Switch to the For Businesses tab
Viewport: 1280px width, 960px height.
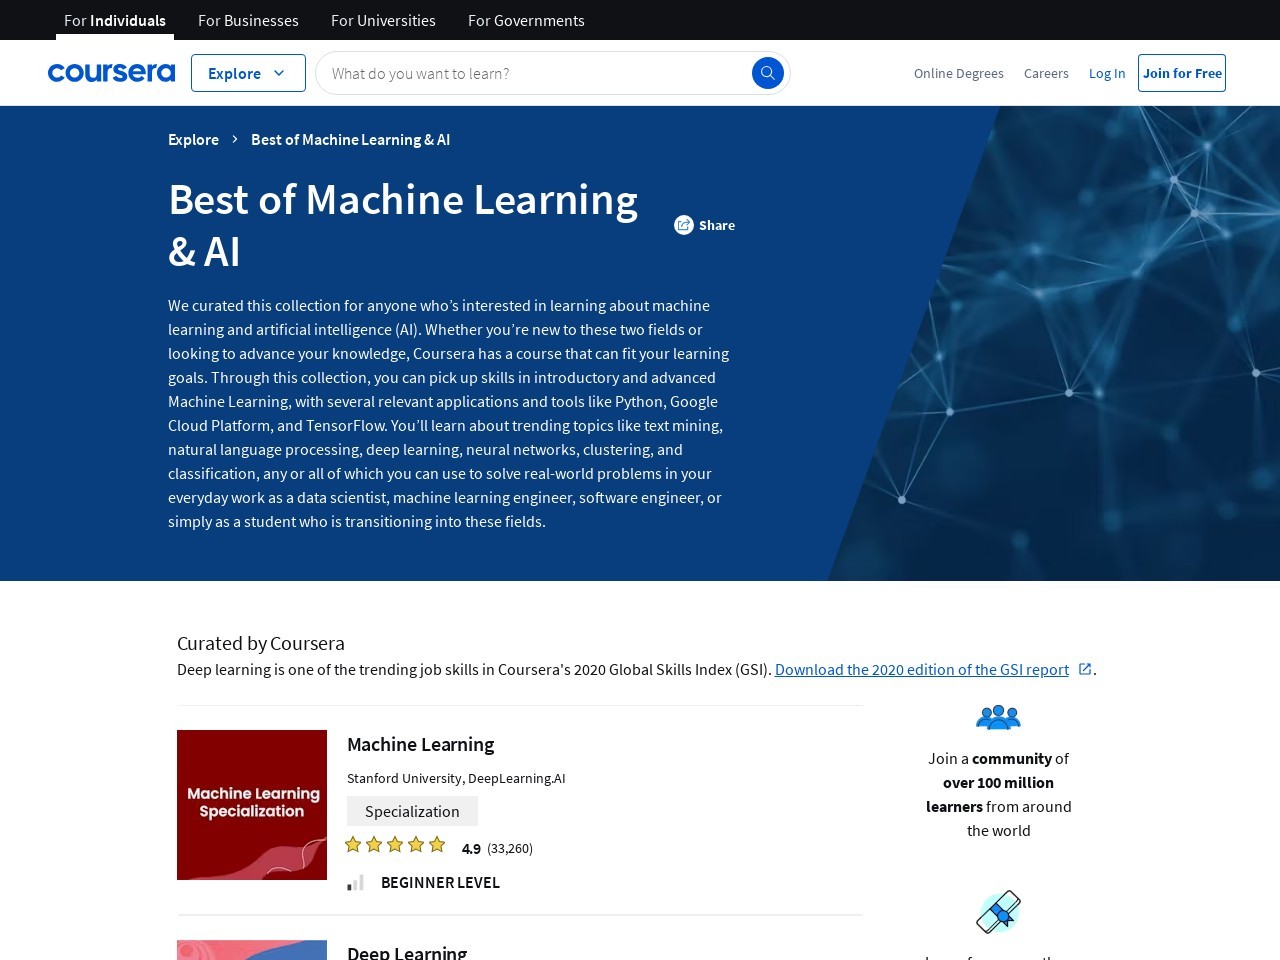(248, 20)
